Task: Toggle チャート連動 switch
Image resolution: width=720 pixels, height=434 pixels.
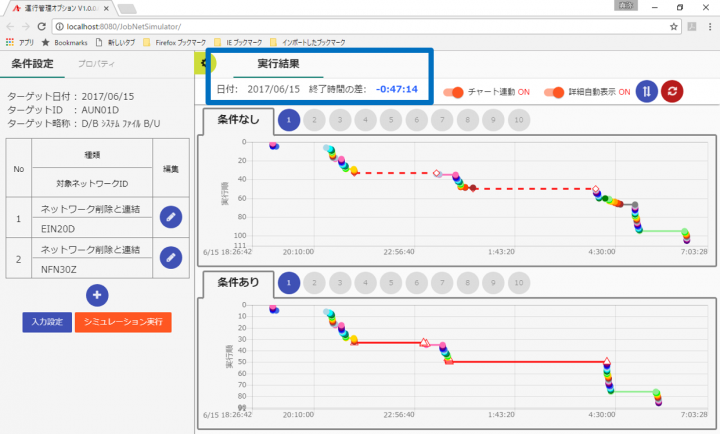Action: 454,92
